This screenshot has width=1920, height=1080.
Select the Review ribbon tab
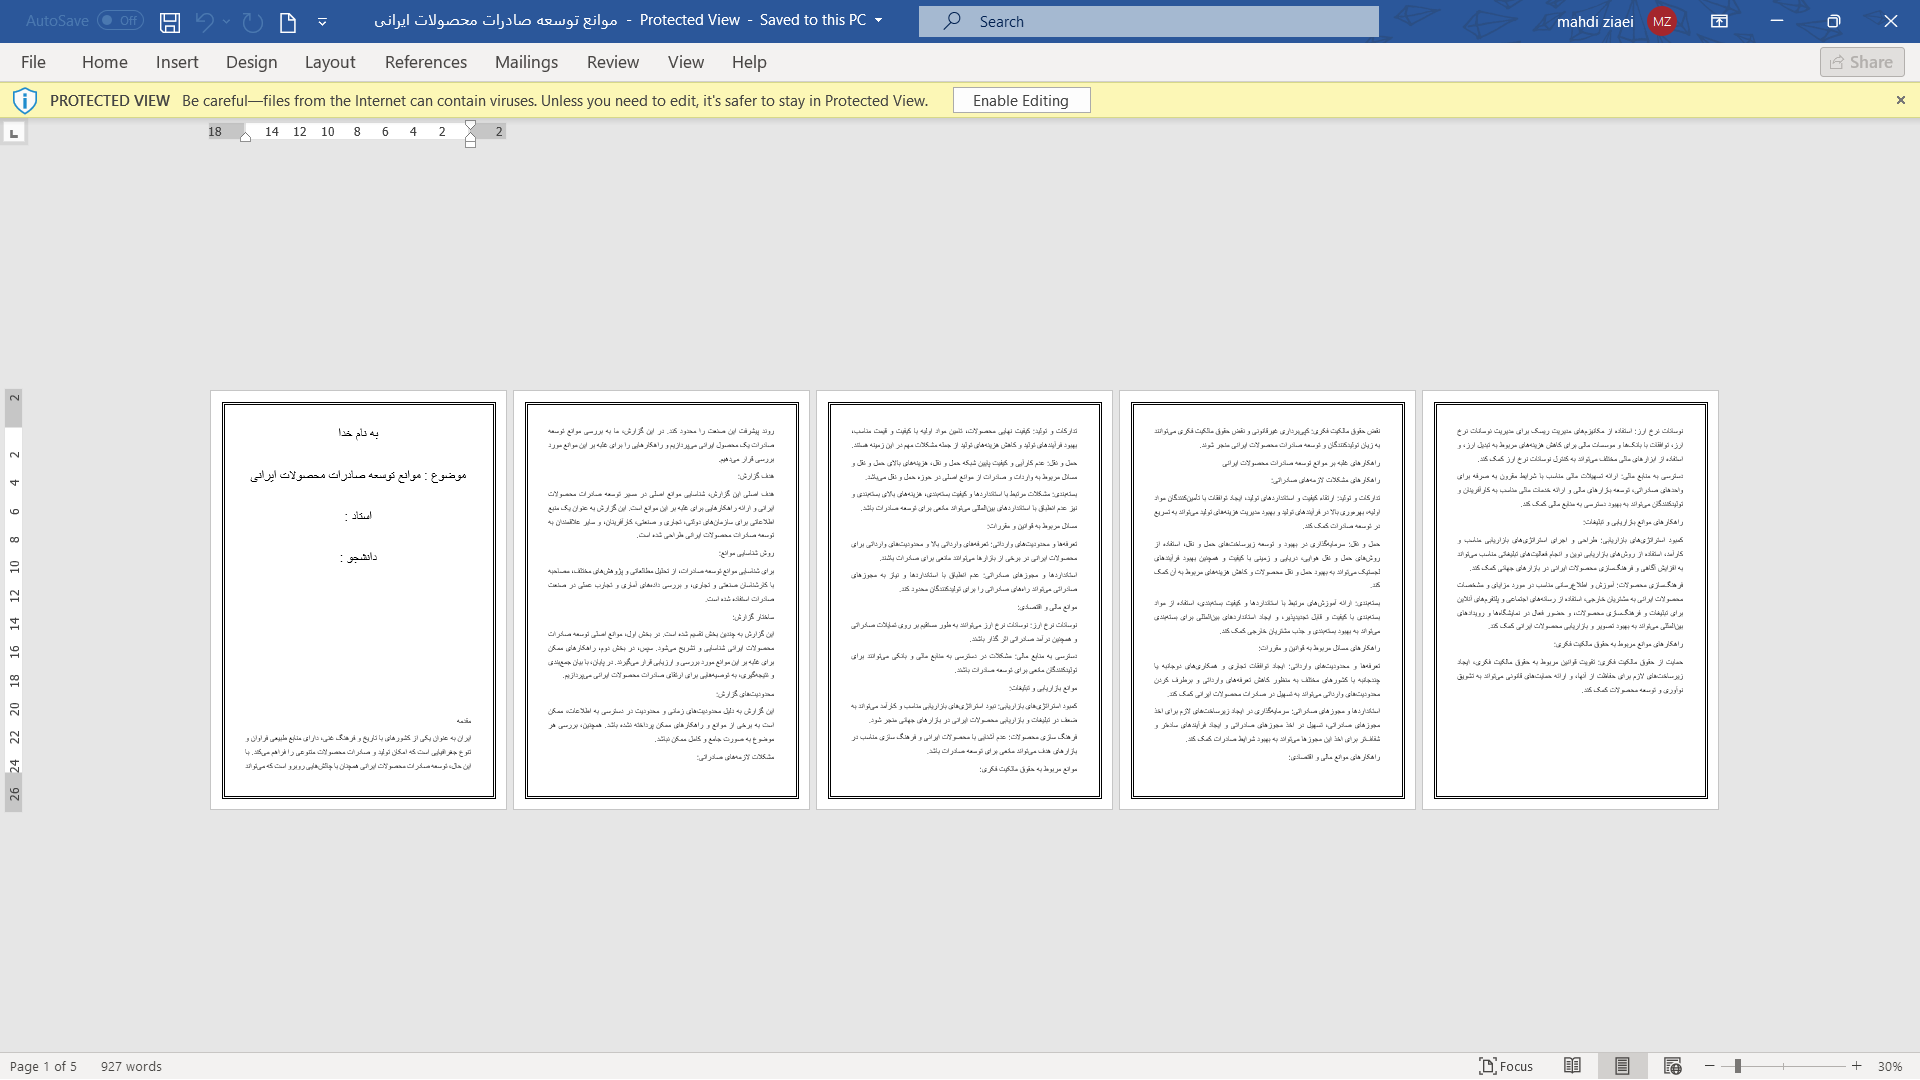click(x=612, y=62)
